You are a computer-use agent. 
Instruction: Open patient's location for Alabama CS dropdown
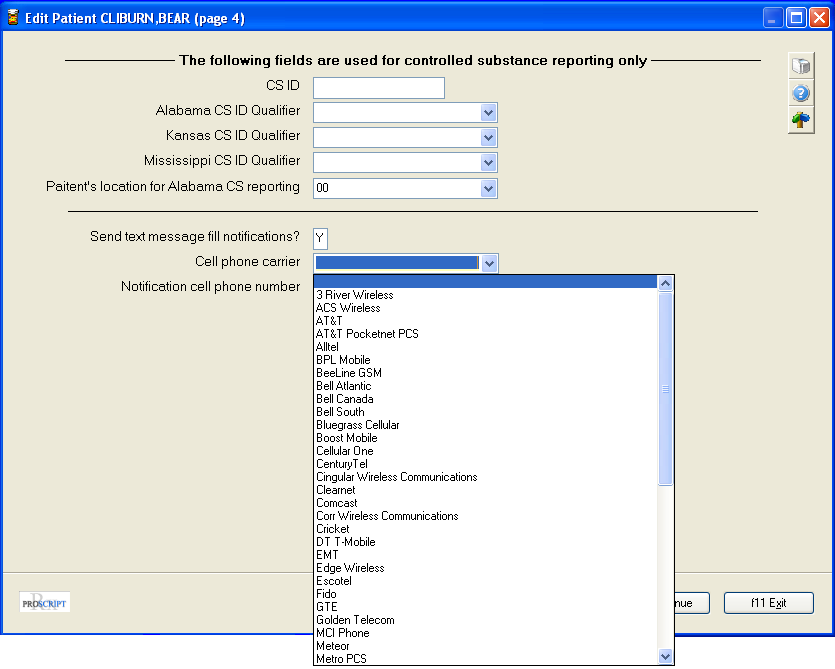tap(488, 188)
